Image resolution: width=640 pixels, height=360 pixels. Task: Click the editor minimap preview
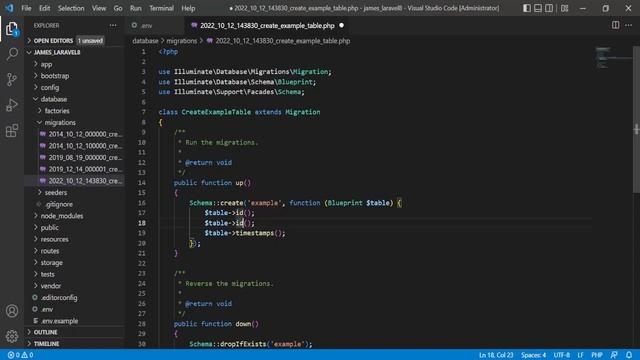[612, 58]
